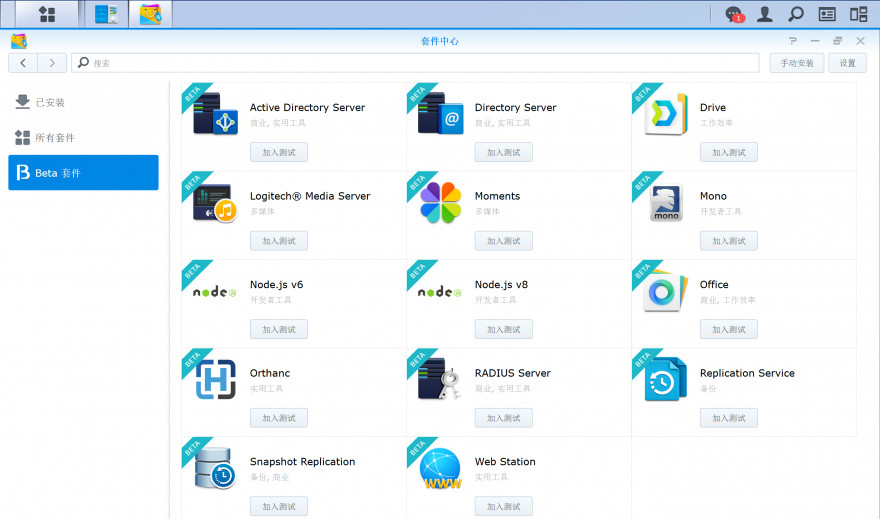Open the Snapshot Replication icon
Image resolution: width=880 pixels, height=519 pixels.
[215, 469]
